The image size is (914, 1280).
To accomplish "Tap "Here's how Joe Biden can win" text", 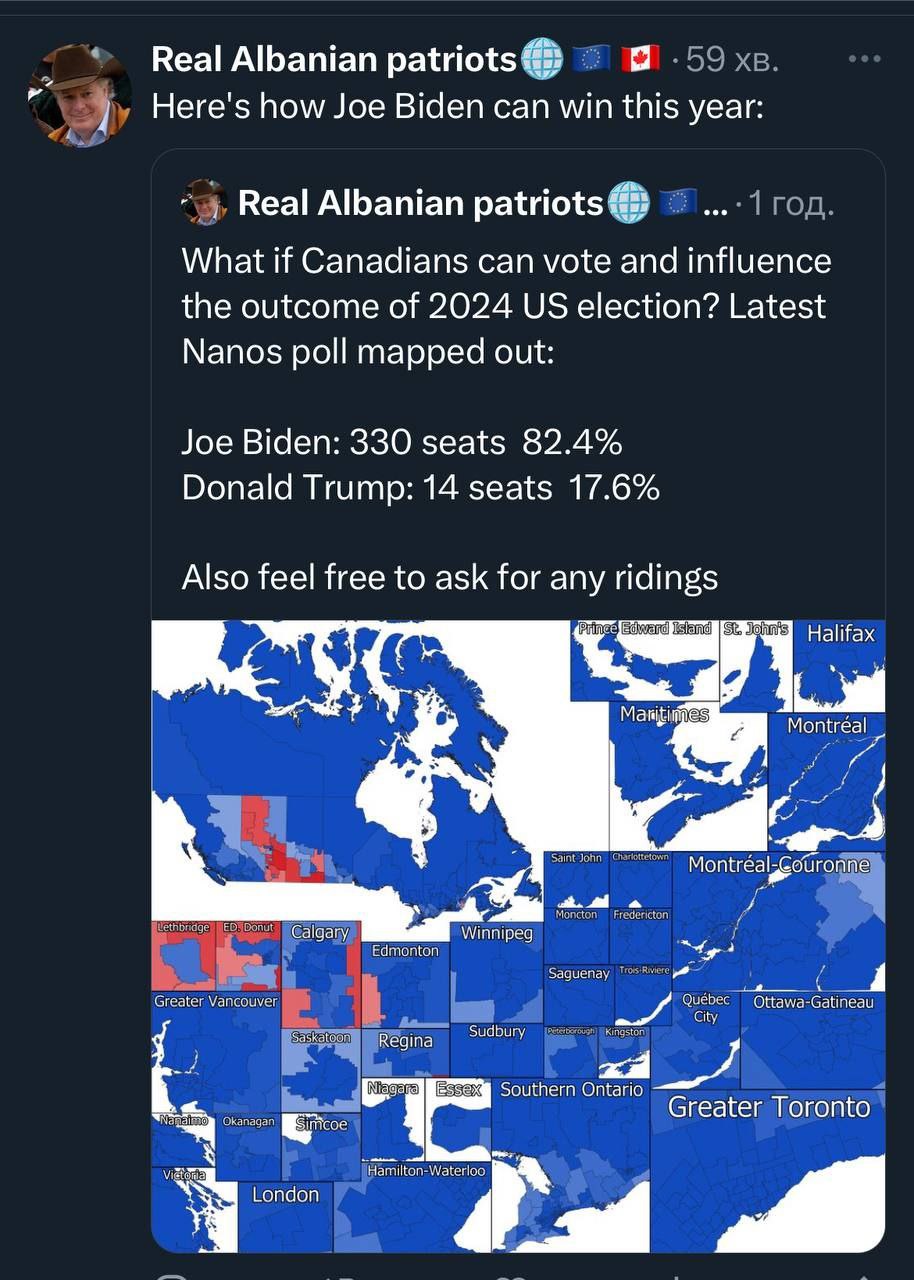I will click(457, 105).
